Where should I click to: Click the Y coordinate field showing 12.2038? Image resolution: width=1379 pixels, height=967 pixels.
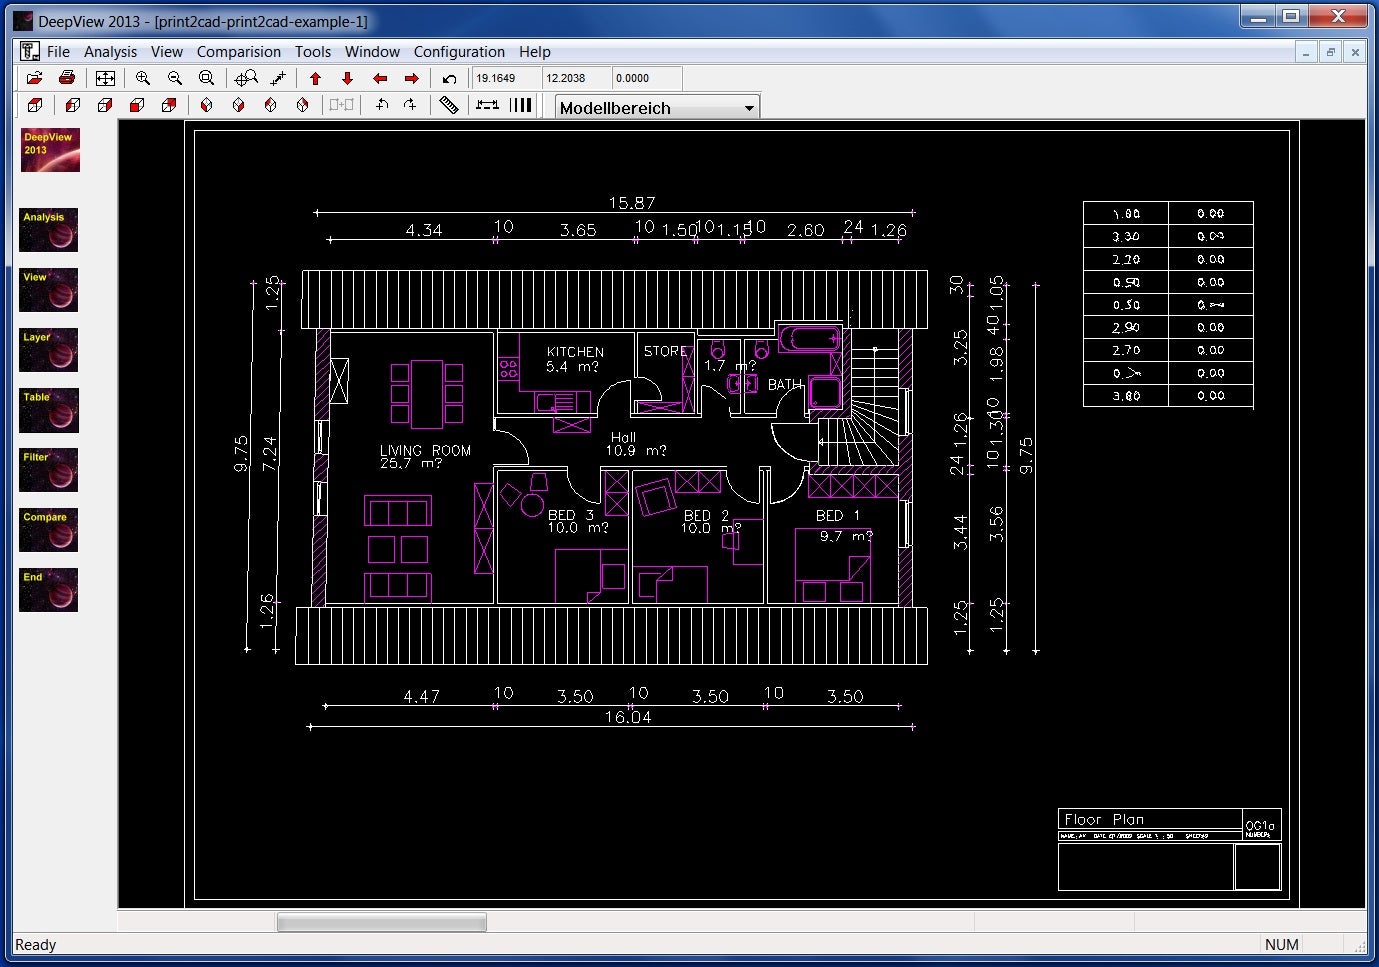tap(576, 78)
